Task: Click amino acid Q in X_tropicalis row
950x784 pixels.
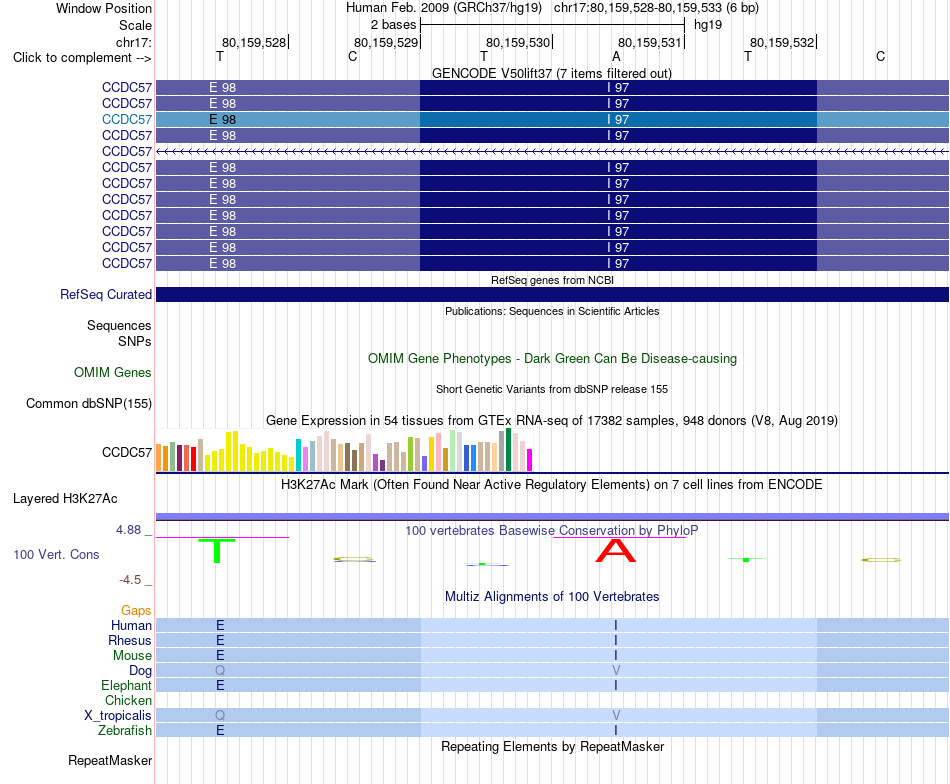Action: coord(220,716)
